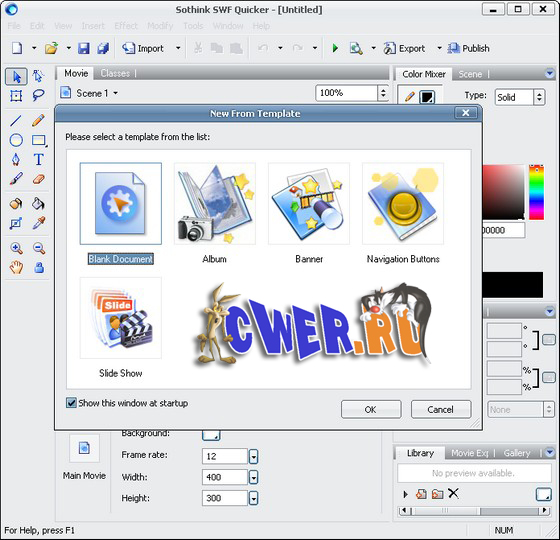The image size is (560, 540).
Task: Select the Brush tool
Action: pos(16,179)
